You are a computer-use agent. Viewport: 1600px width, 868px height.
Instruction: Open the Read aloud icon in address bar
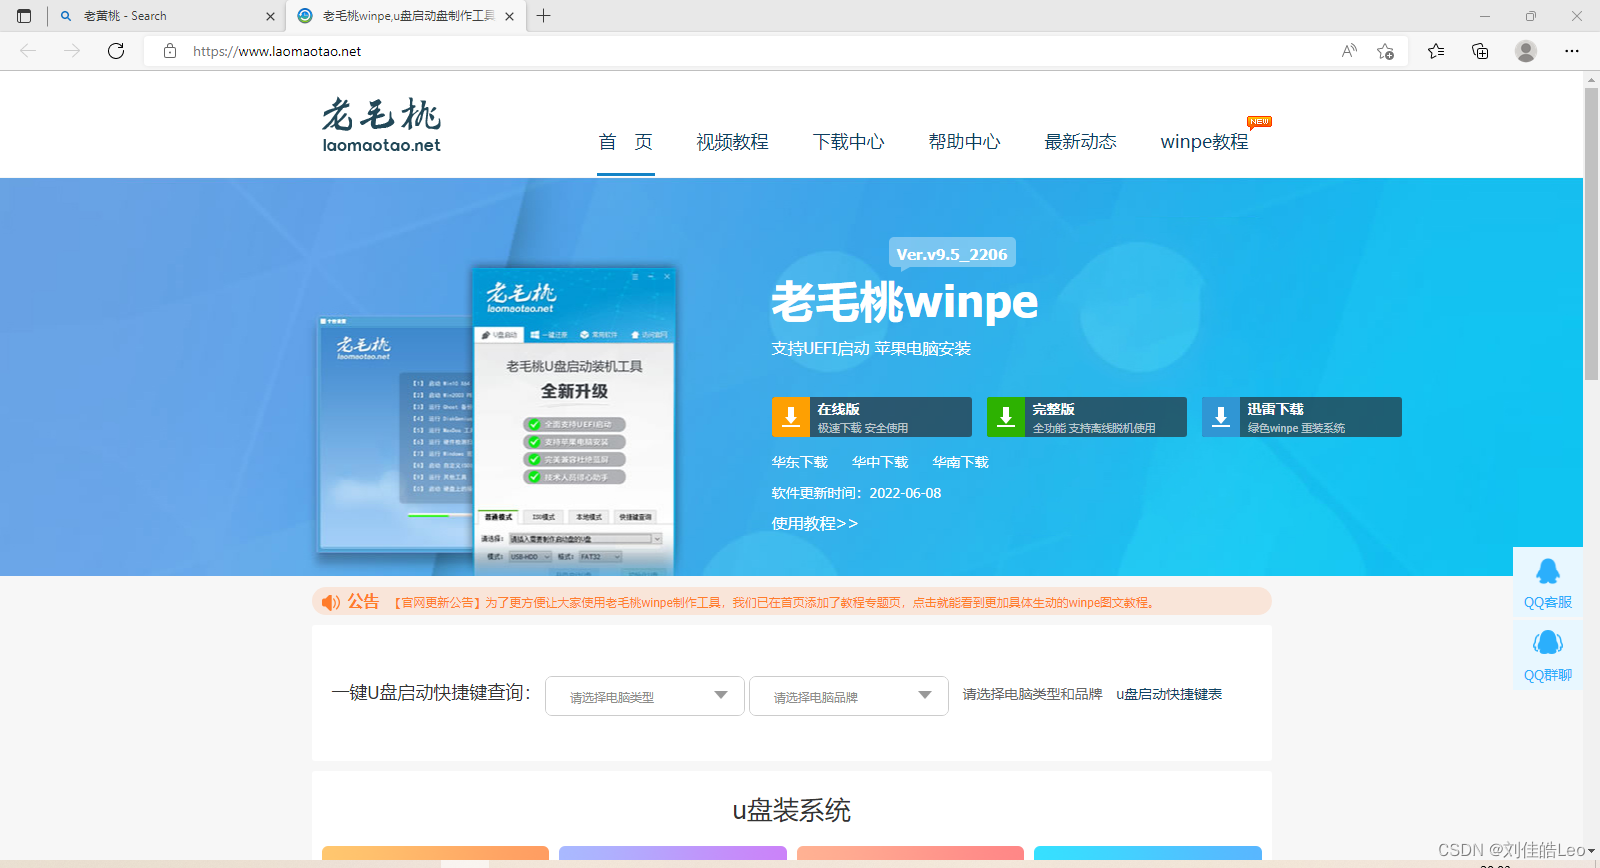point(1349,51)
